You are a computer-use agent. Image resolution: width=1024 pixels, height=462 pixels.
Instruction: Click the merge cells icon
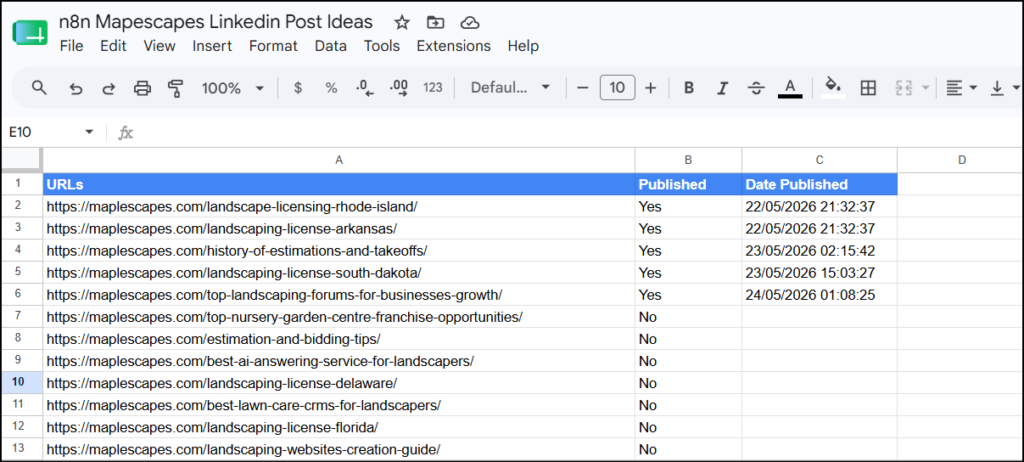[x=903, y=88]
